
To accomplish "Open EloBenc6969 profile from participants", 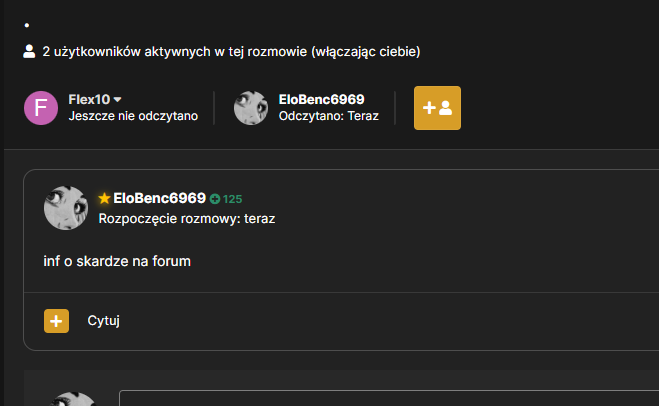I will click(322, 100).
